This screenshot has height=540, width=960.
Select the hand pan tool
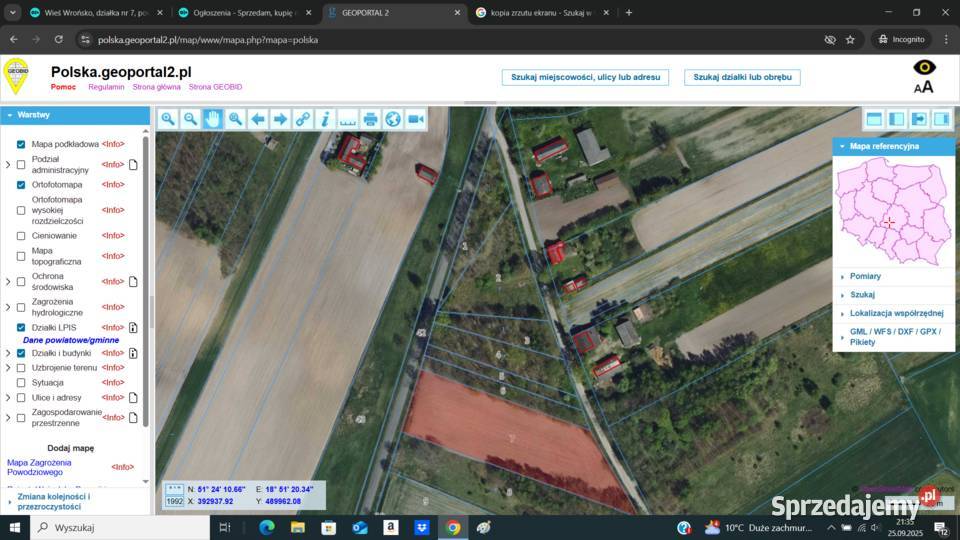point(213,119)
